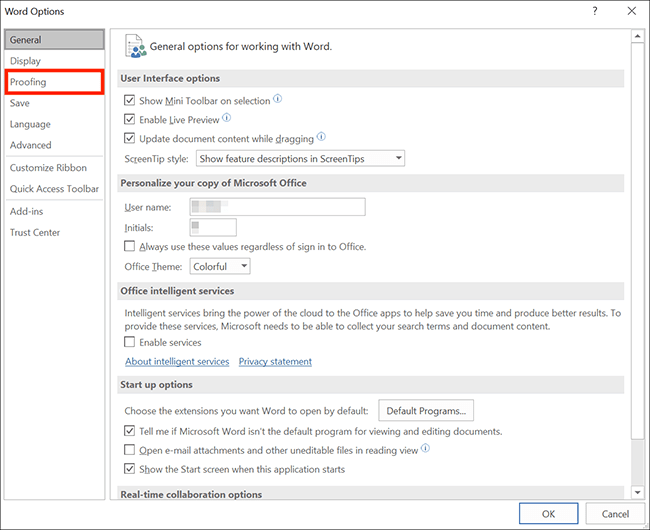Click the vertical scrollbar thumb

tap(637, 240)
